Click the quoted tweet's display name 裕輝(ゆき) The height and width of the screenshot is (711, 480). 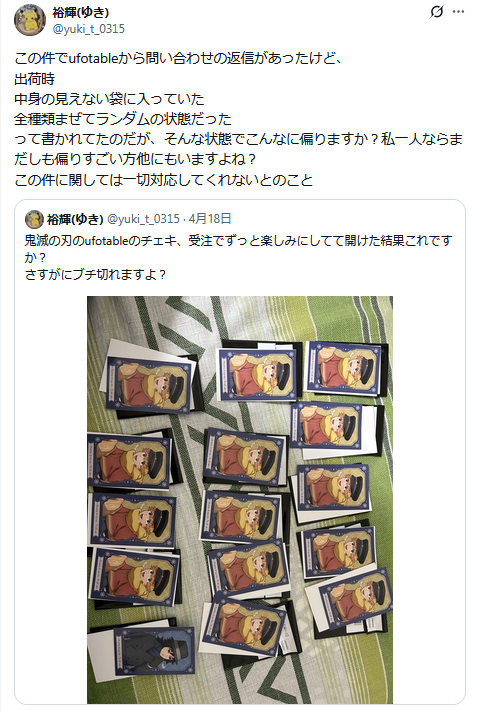pos(75,219)
